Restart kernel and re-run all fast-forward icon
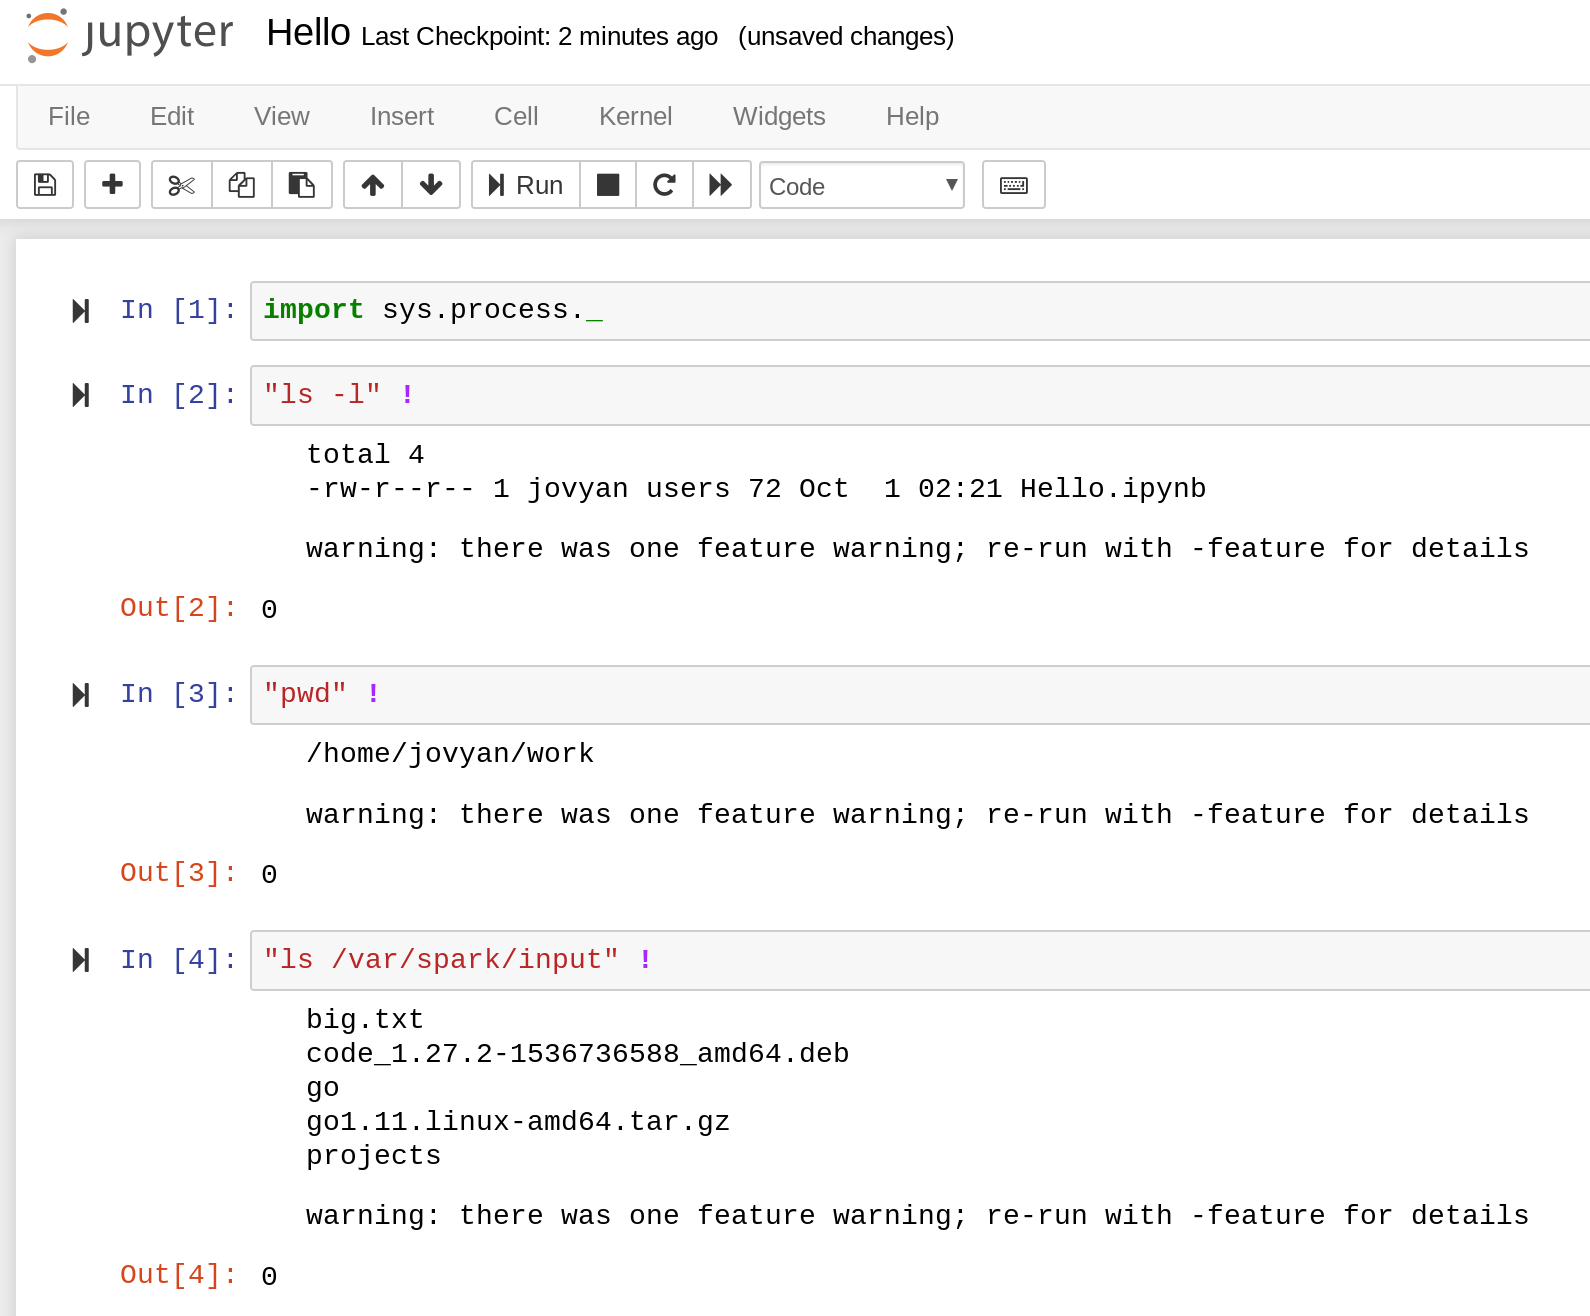This screenshot has height=1316, width=1590. pyautogui.click(x=721, y=185)
